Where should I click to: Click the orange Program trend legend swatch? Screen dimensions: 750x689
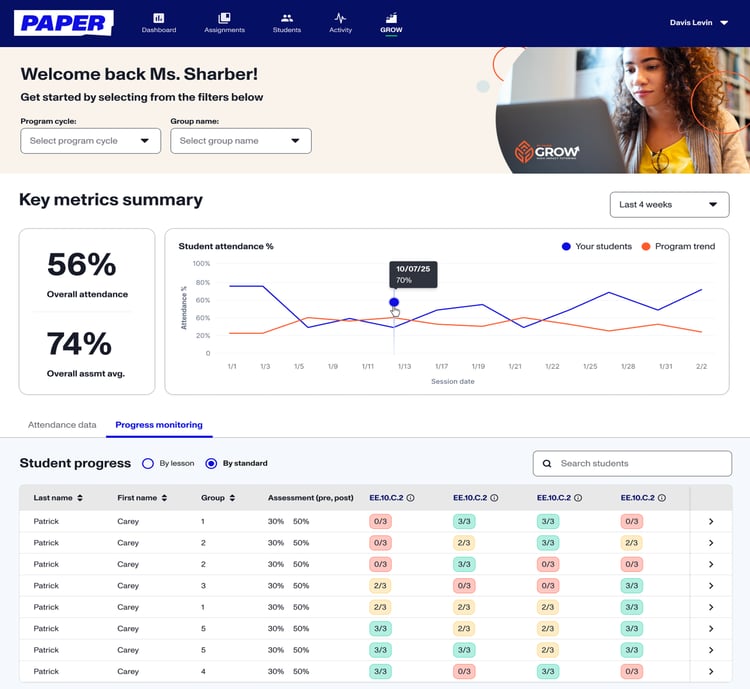(x=646, y=246)
